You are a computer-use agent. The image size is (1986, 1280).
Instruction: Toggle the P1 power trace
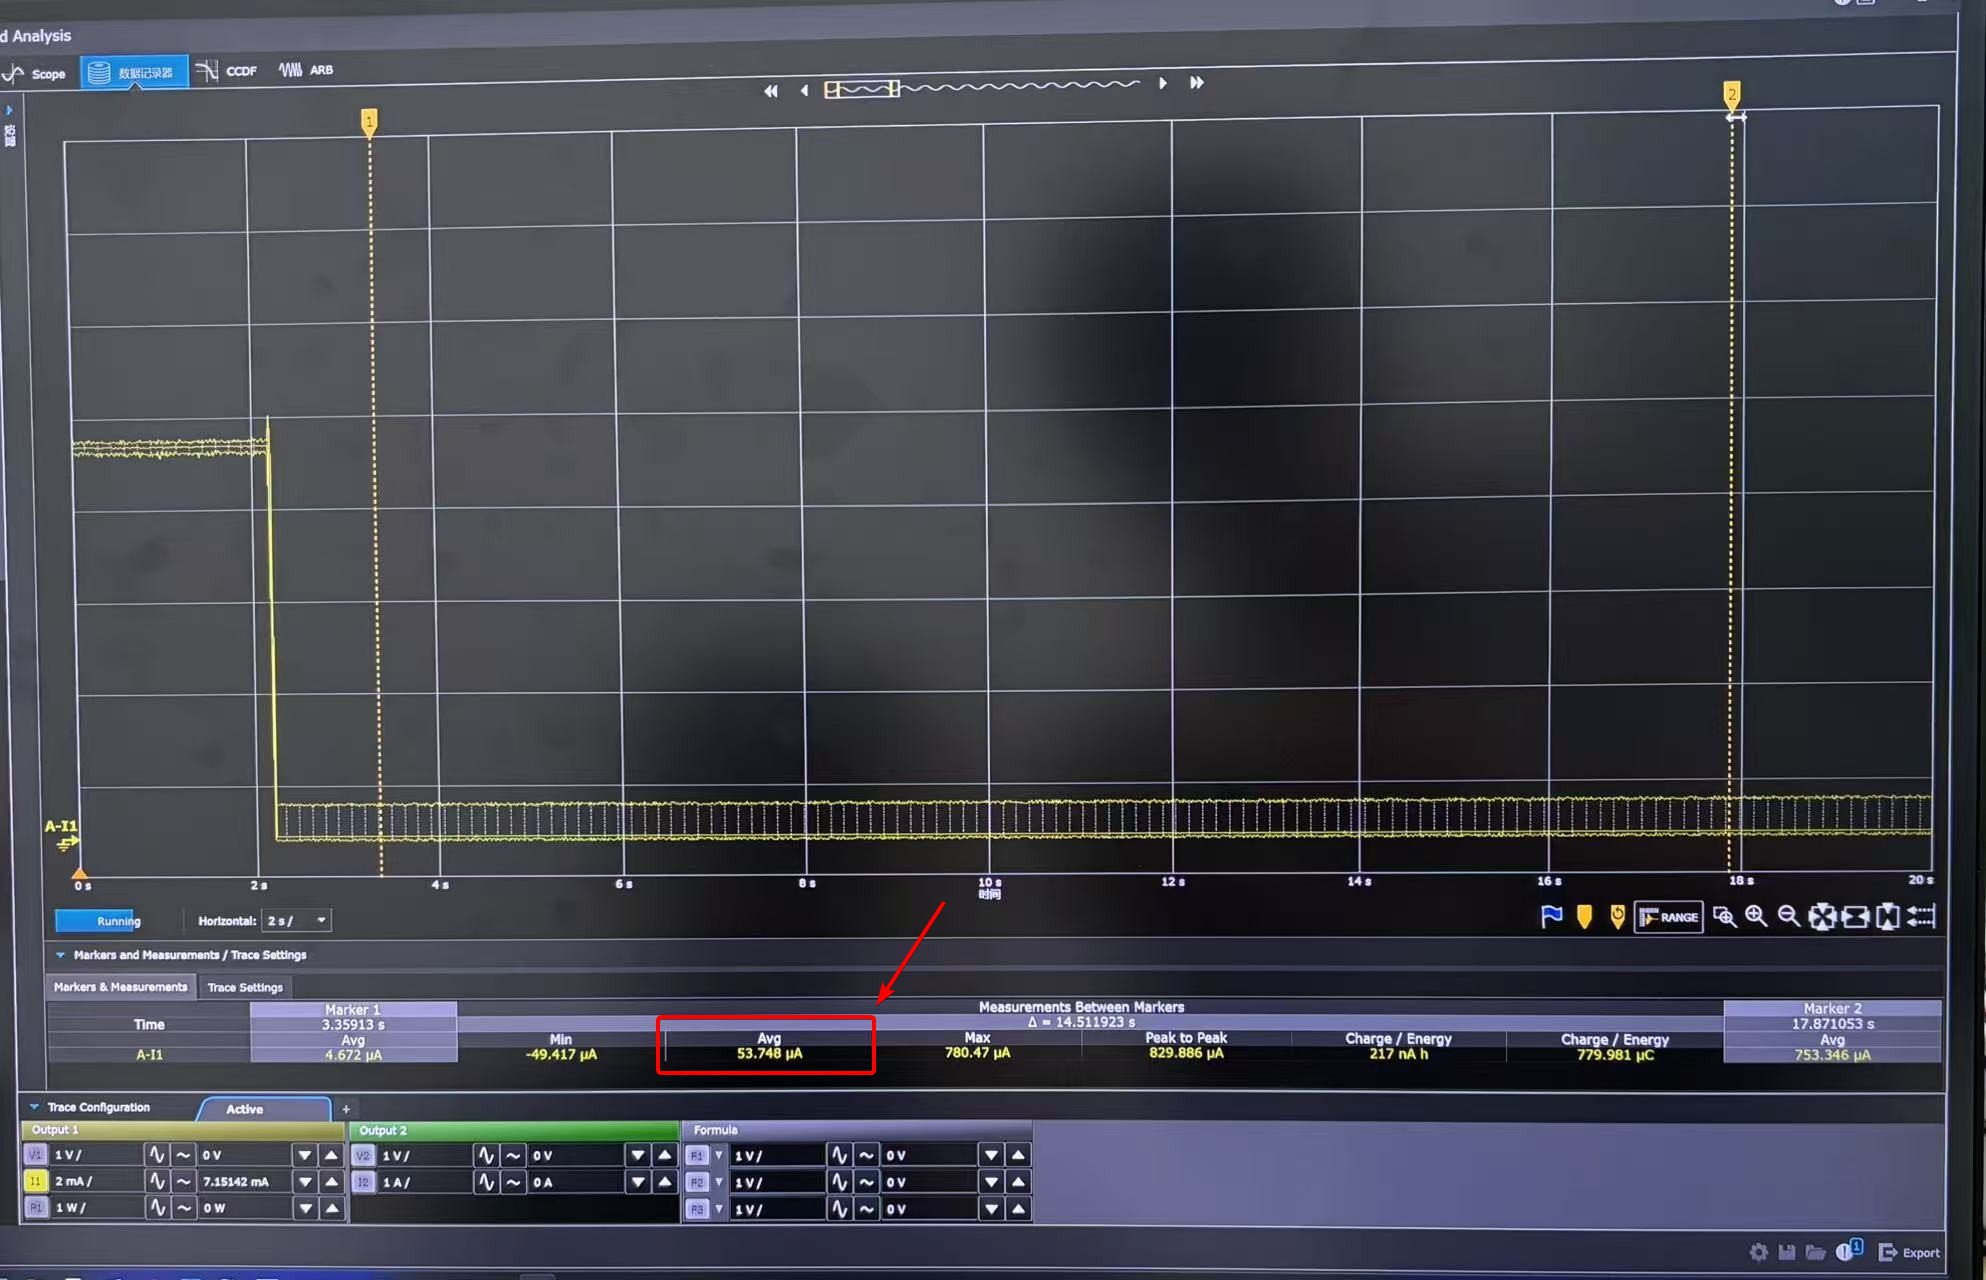click(36, 1208)
